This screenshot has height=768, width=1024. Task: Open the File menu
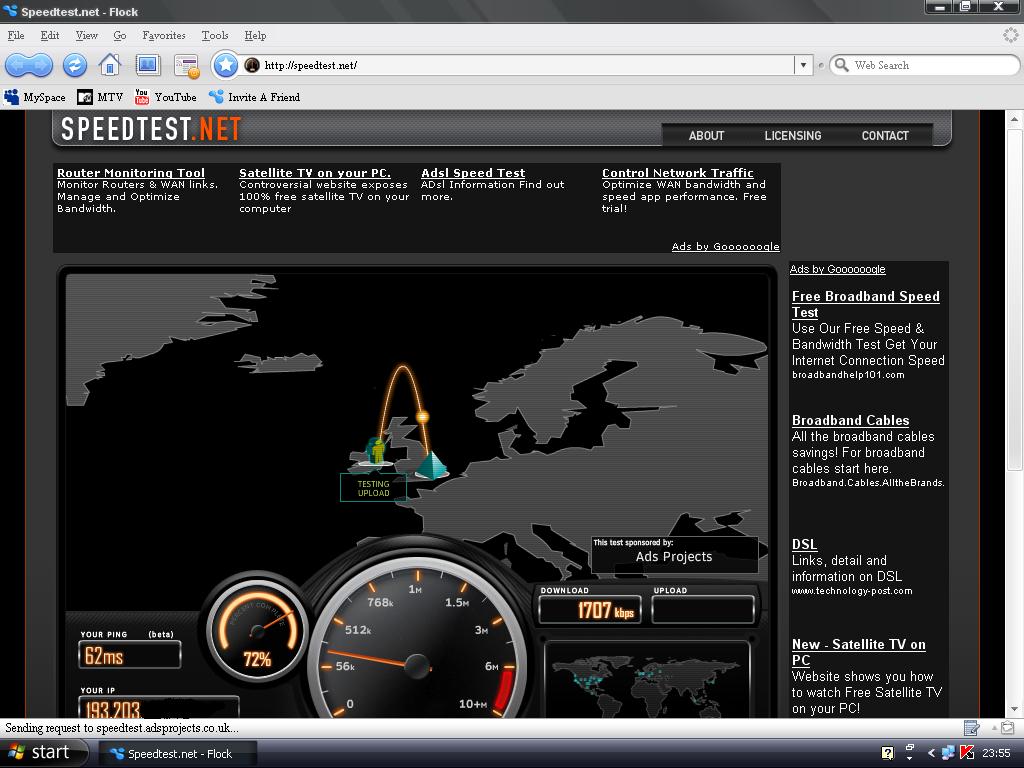pos(16,35)
